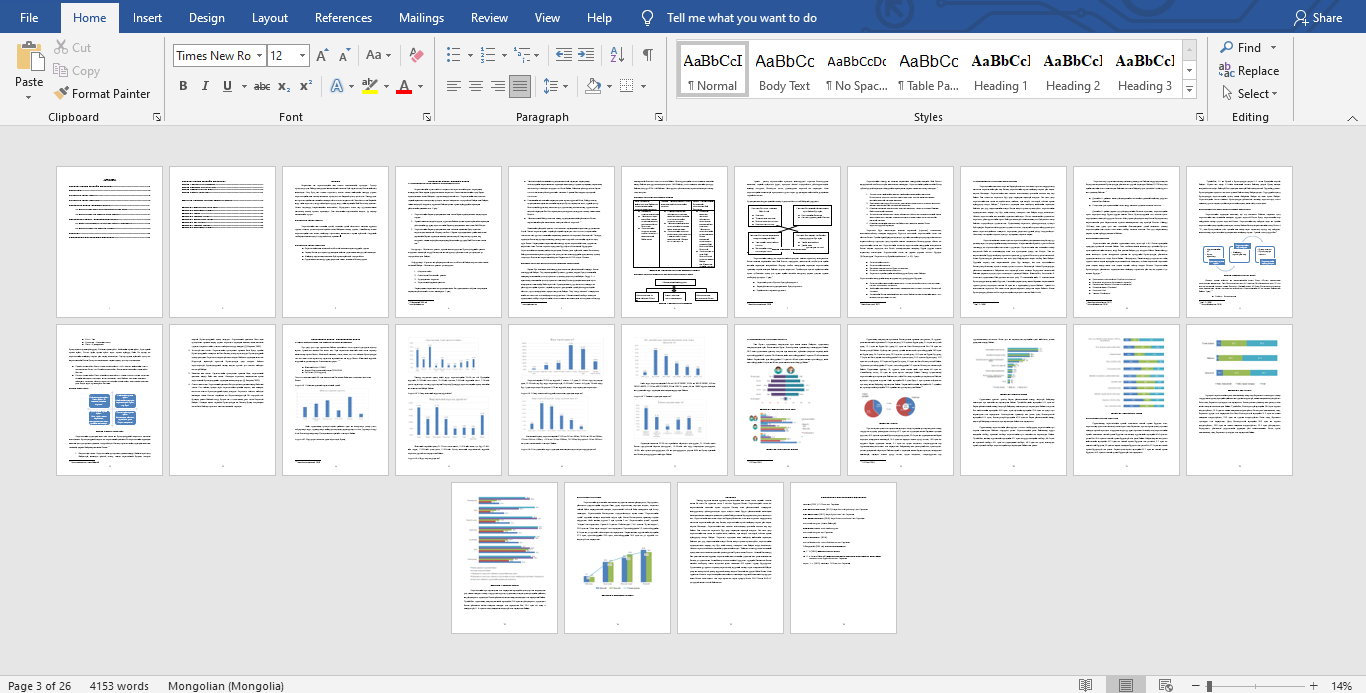Open the font size dropdown
The width and height of the screenshot is (1366, 693).
(x=304, y=56)
